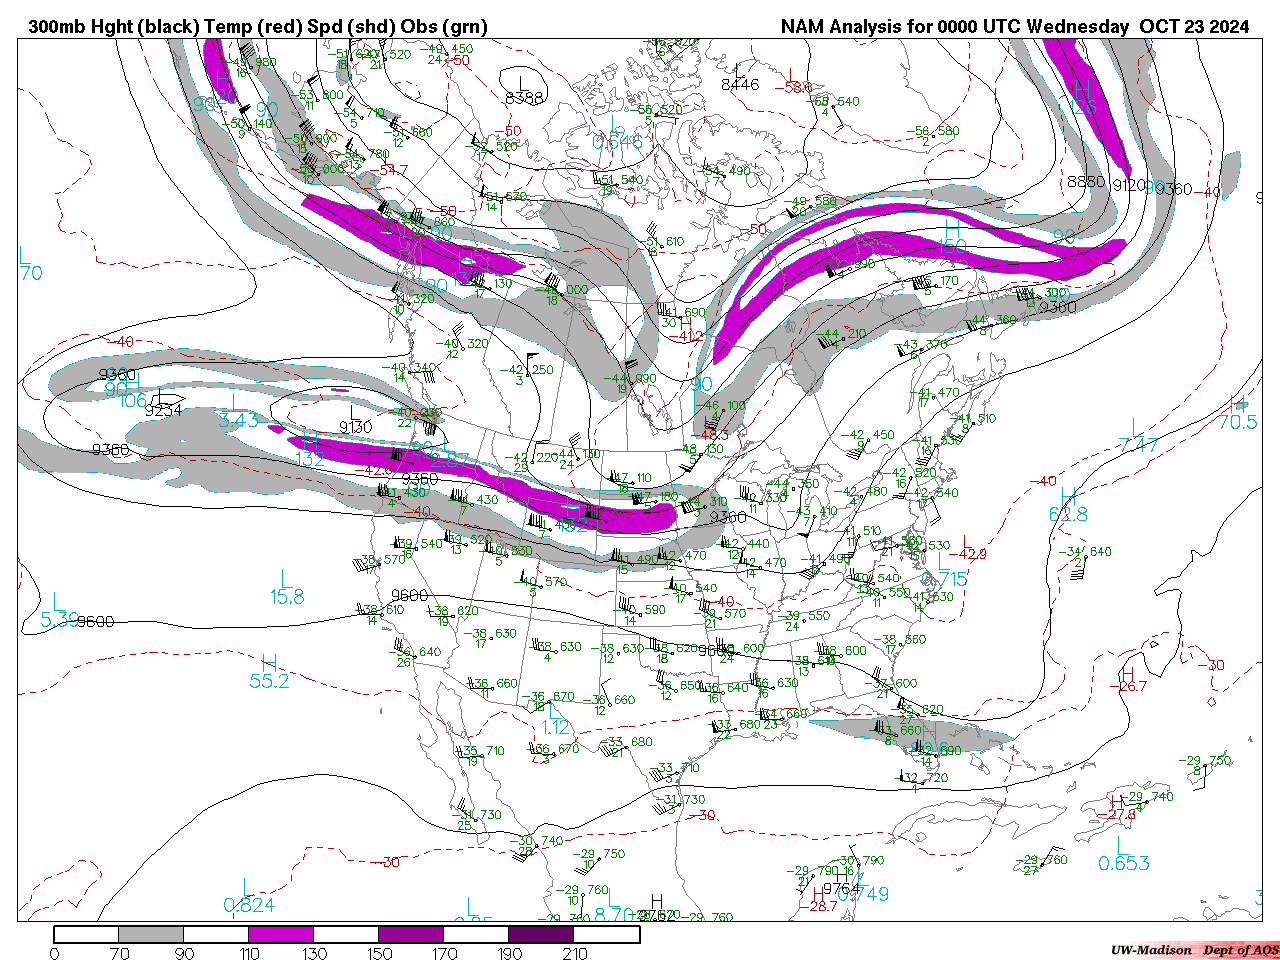Click the cyan H marker labeled 61.8

(x=1068, y=496)
